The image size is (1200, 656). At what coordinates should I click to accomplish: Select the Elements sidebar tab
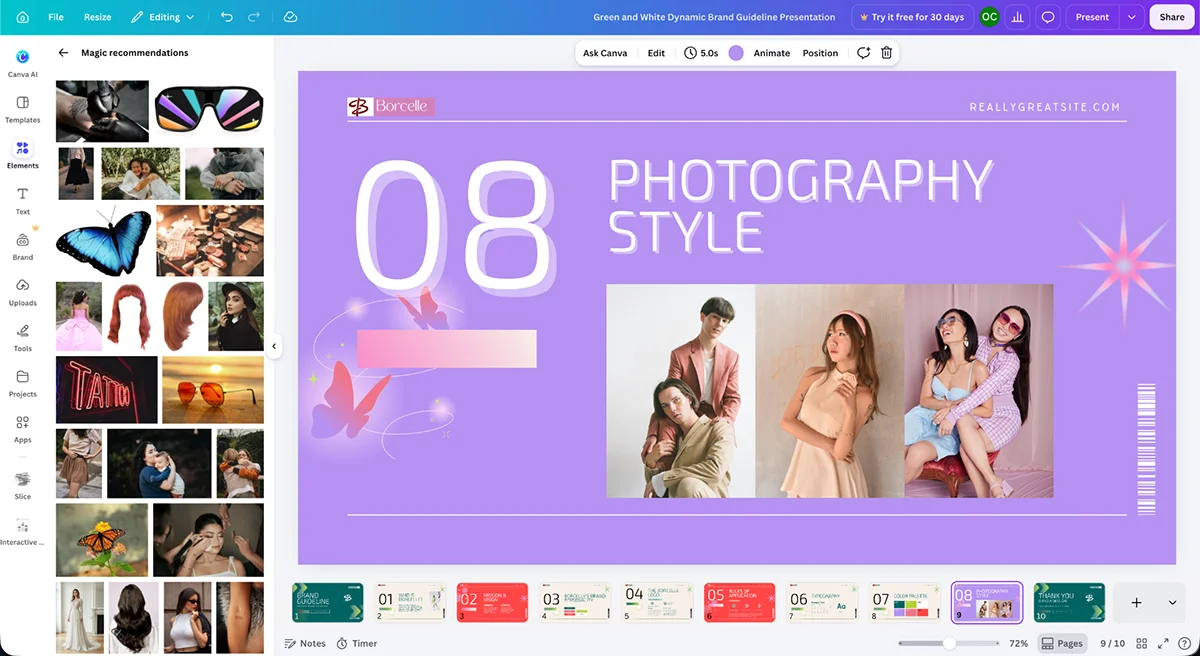22,155
